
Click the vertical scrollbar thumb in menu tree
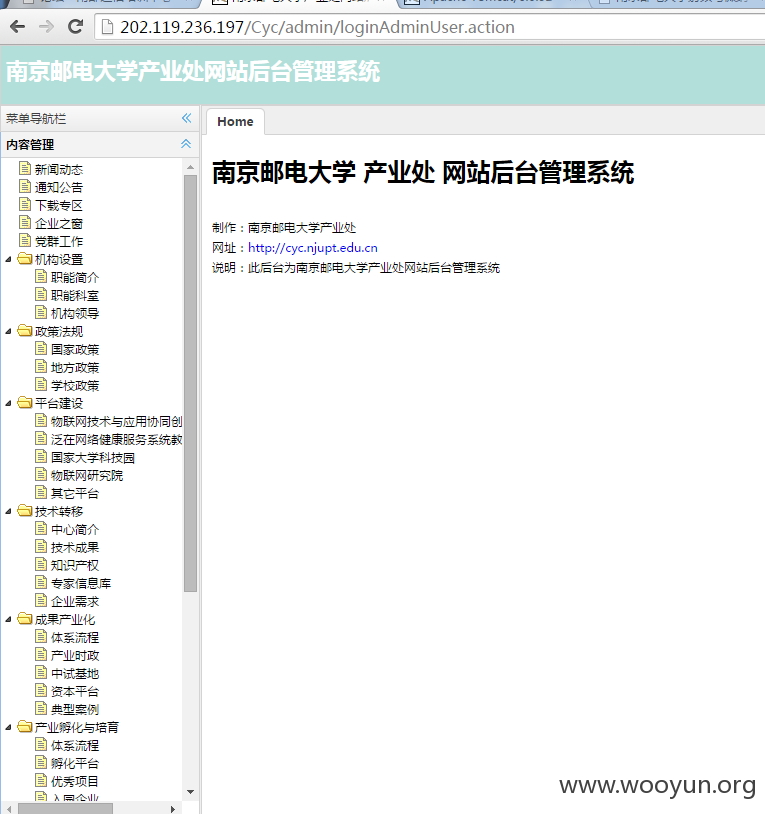[x=190, y=384]
